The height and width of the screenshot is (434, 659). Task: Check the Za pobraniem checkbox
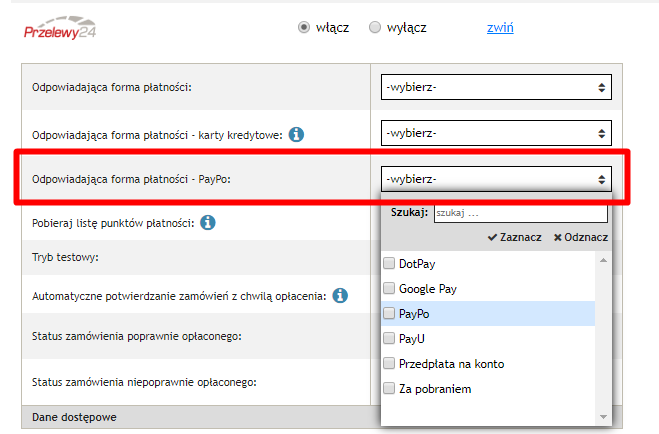click(x=389, y=389)
